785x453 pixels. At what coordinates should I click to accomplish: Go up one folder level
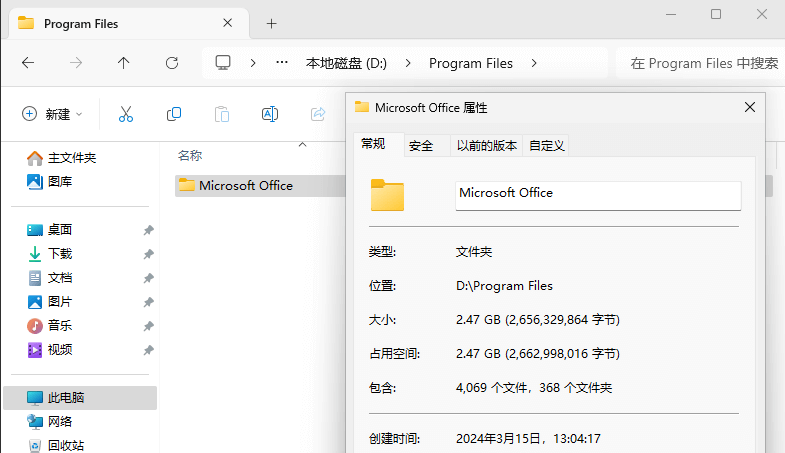click(124, 63)
